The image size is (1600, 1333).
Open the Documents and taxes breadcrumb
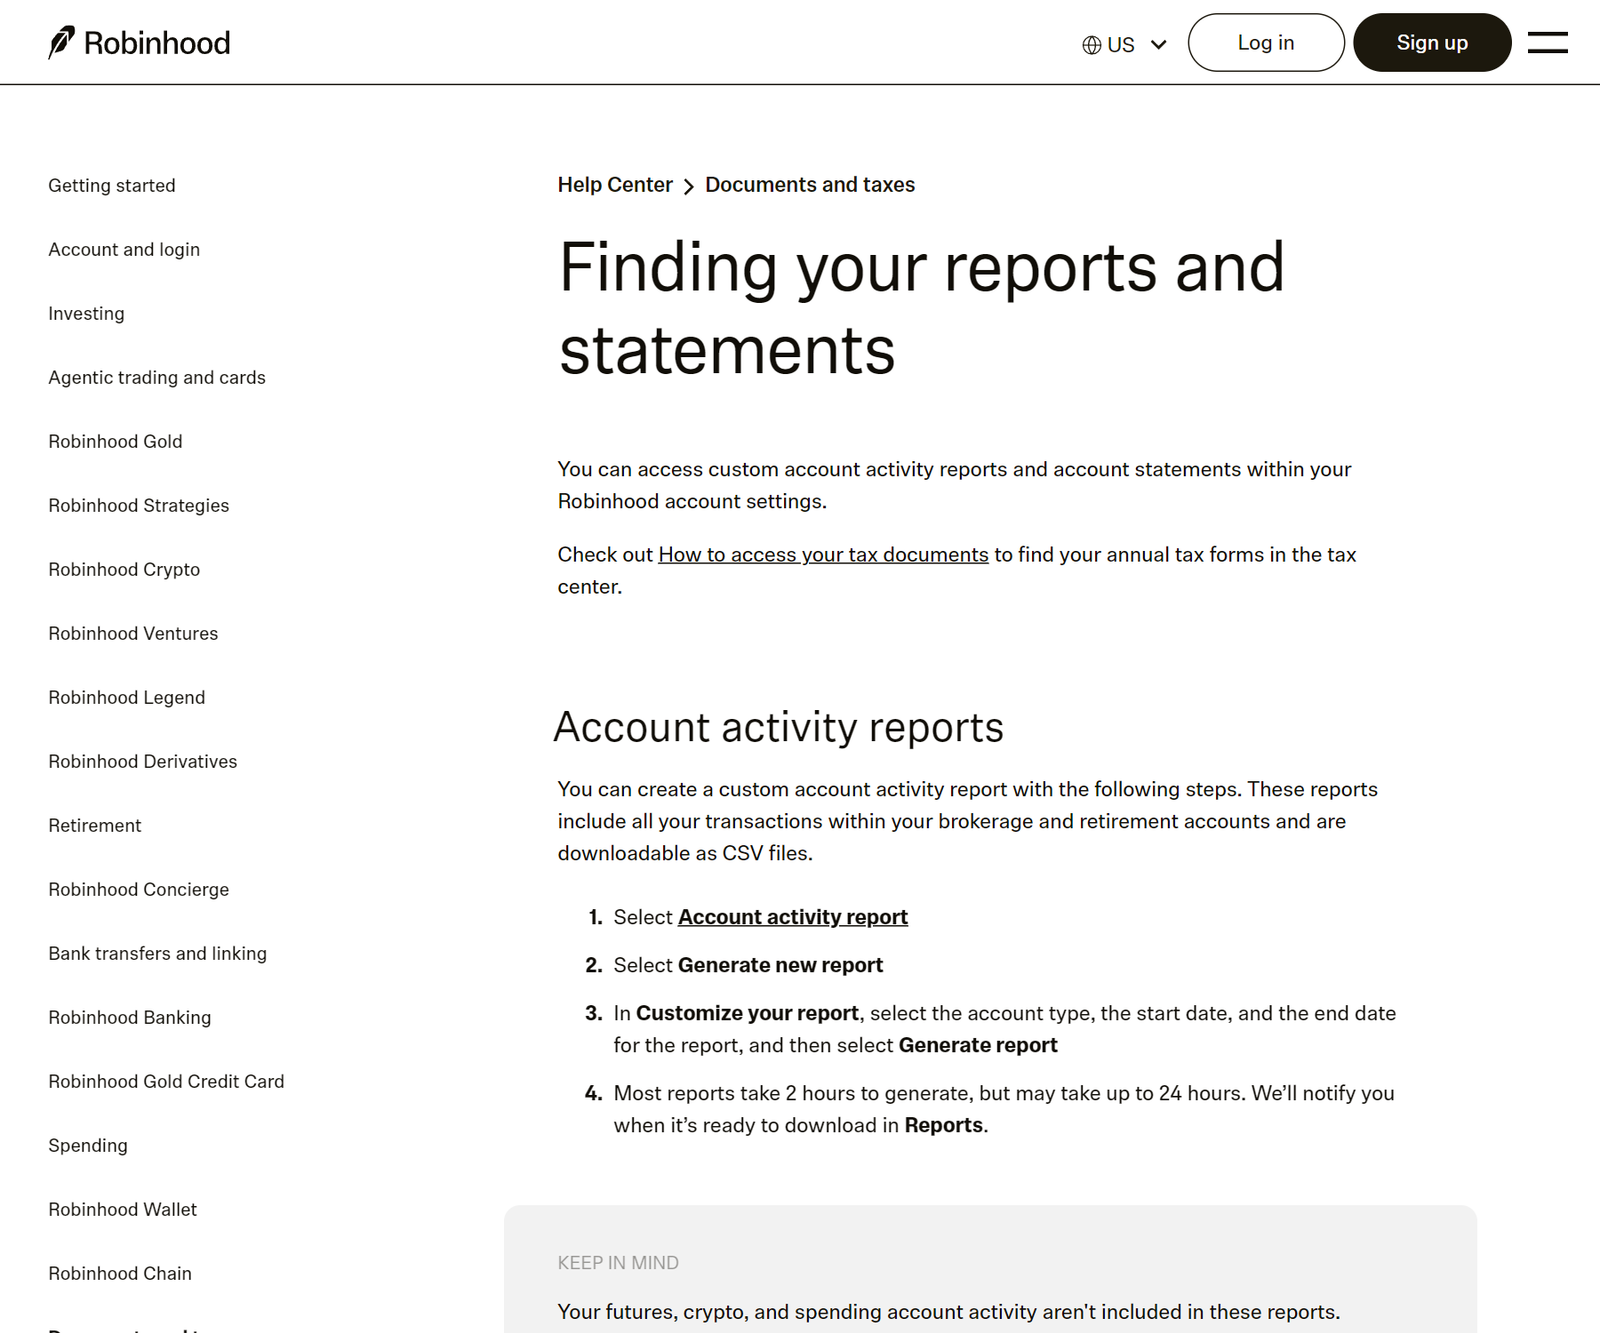[x=810, y=185]
